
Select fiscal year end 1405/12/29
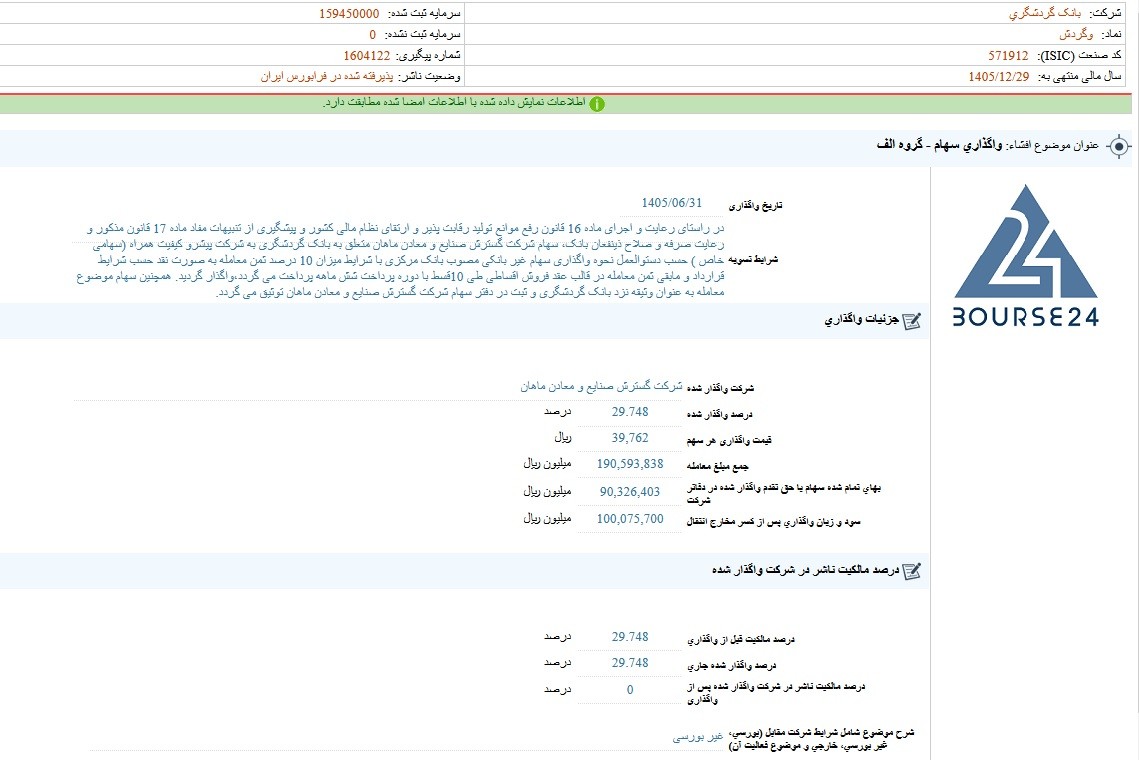tap(999, 76)
